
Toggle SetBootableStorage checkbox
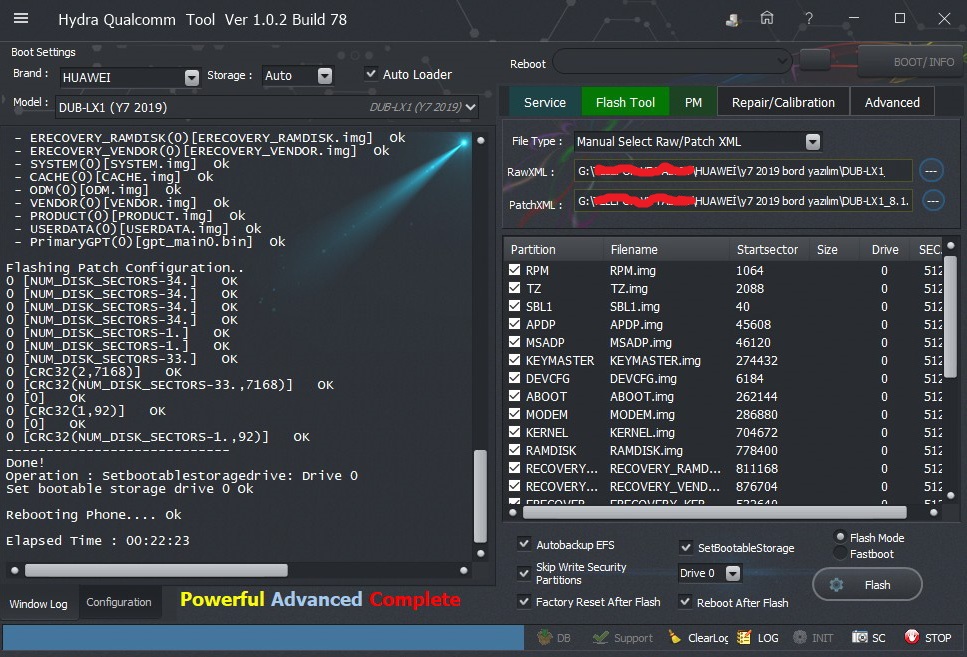pos(685,547)
